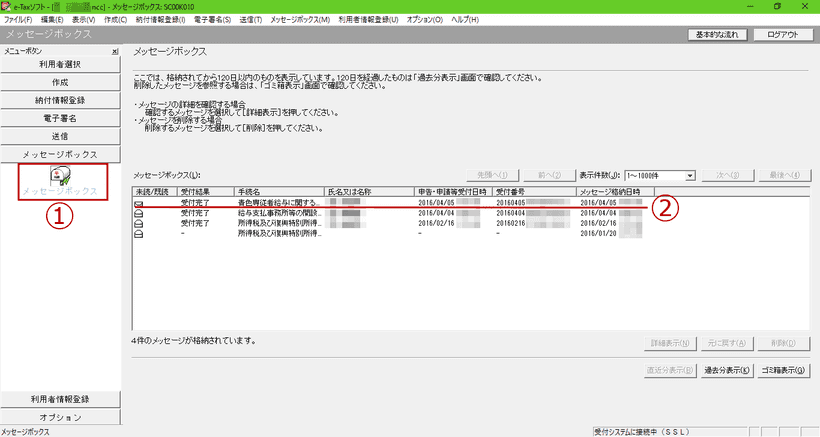This screenshot has height=437, width=820.
Task: Select 作成 in the menu panel
Action: [x=60, y=83]
